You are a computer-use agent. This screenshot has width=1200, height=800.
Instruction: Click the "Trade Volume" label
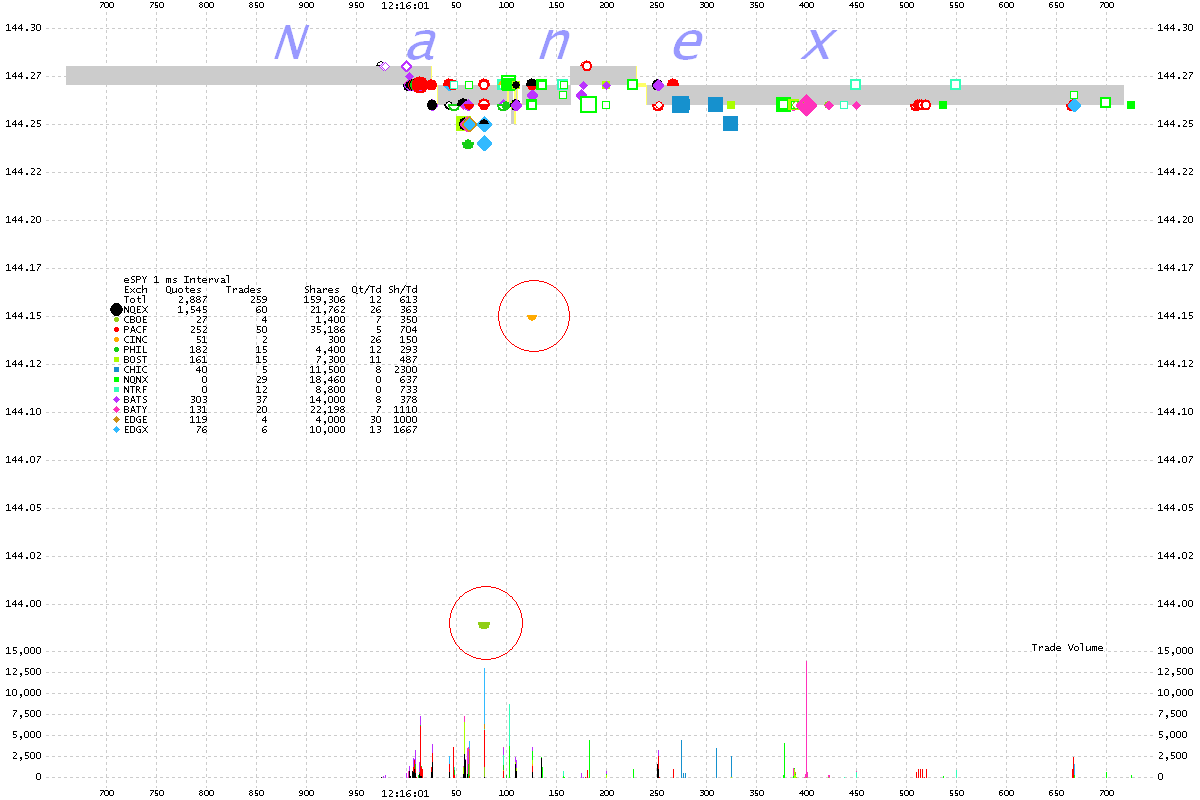[x=1068, y=648]
